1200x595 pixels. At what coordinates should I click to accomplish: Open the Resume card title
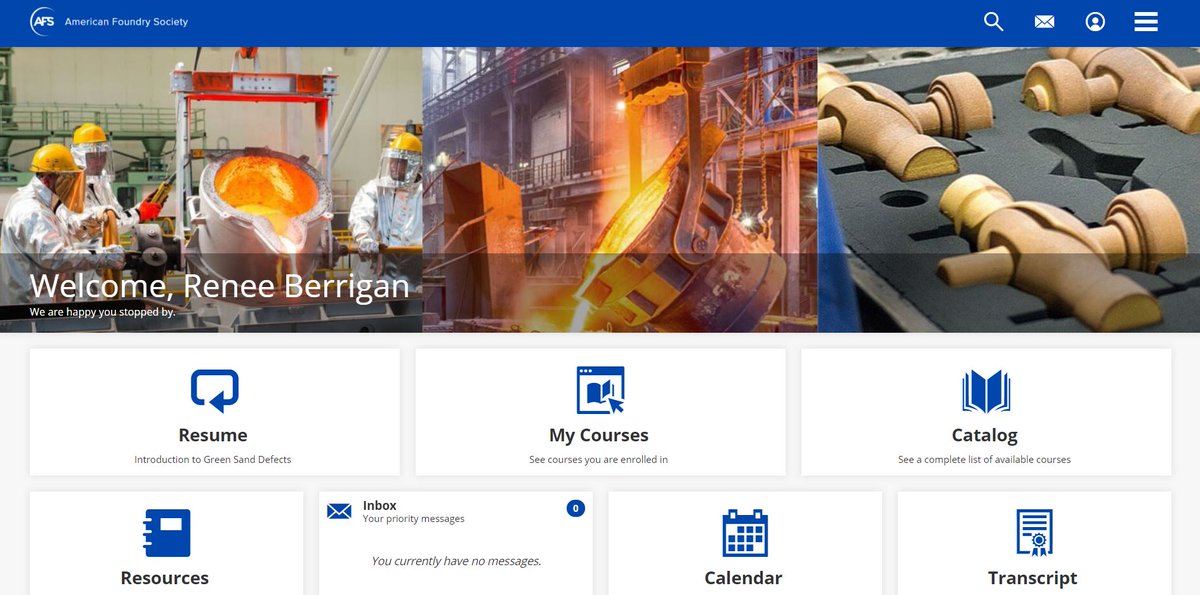213,435
